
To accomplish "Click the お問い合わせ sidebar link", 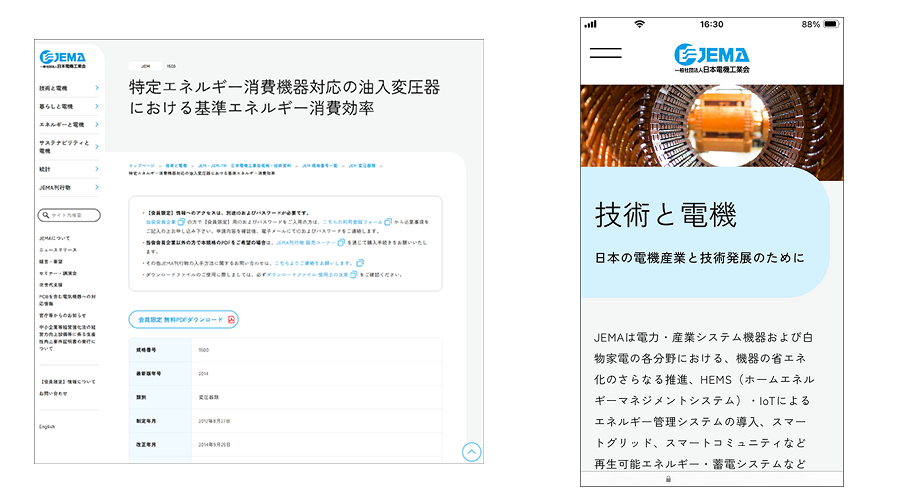I will pyautogui.click(x=52, y=393).
